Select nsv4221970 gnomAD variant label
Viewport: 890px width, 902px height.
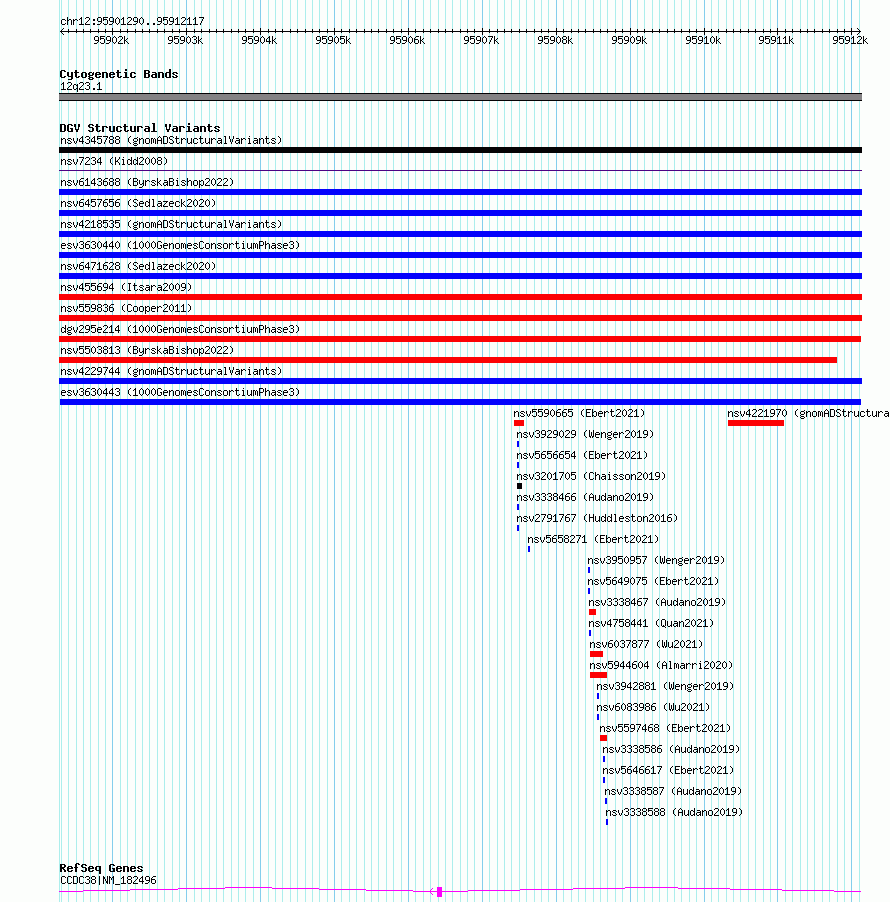(808, 414)
